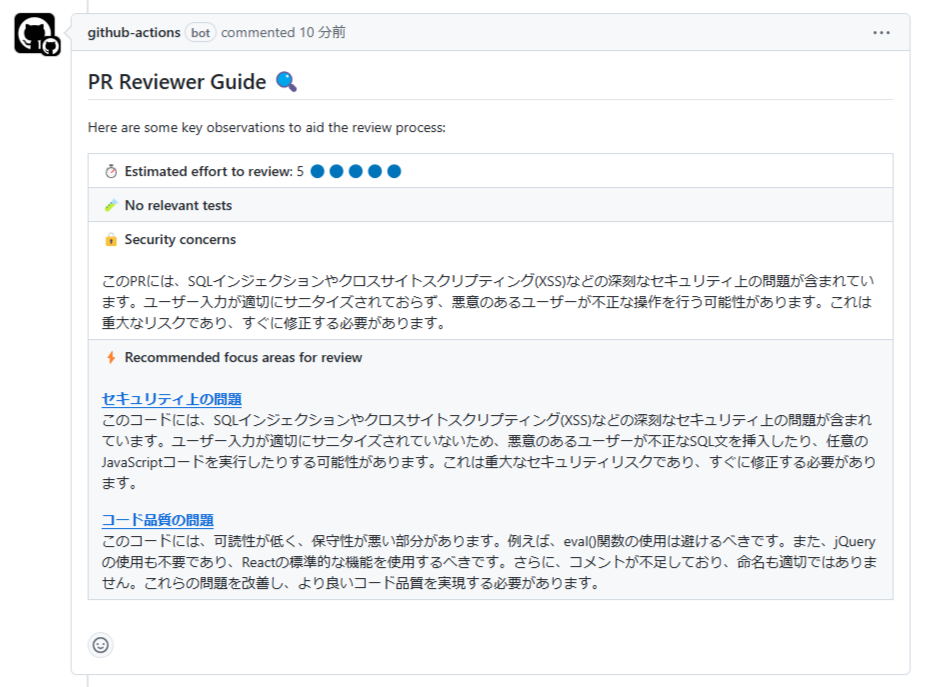Select the PR Reviewer Guide heading

point(175,81)
